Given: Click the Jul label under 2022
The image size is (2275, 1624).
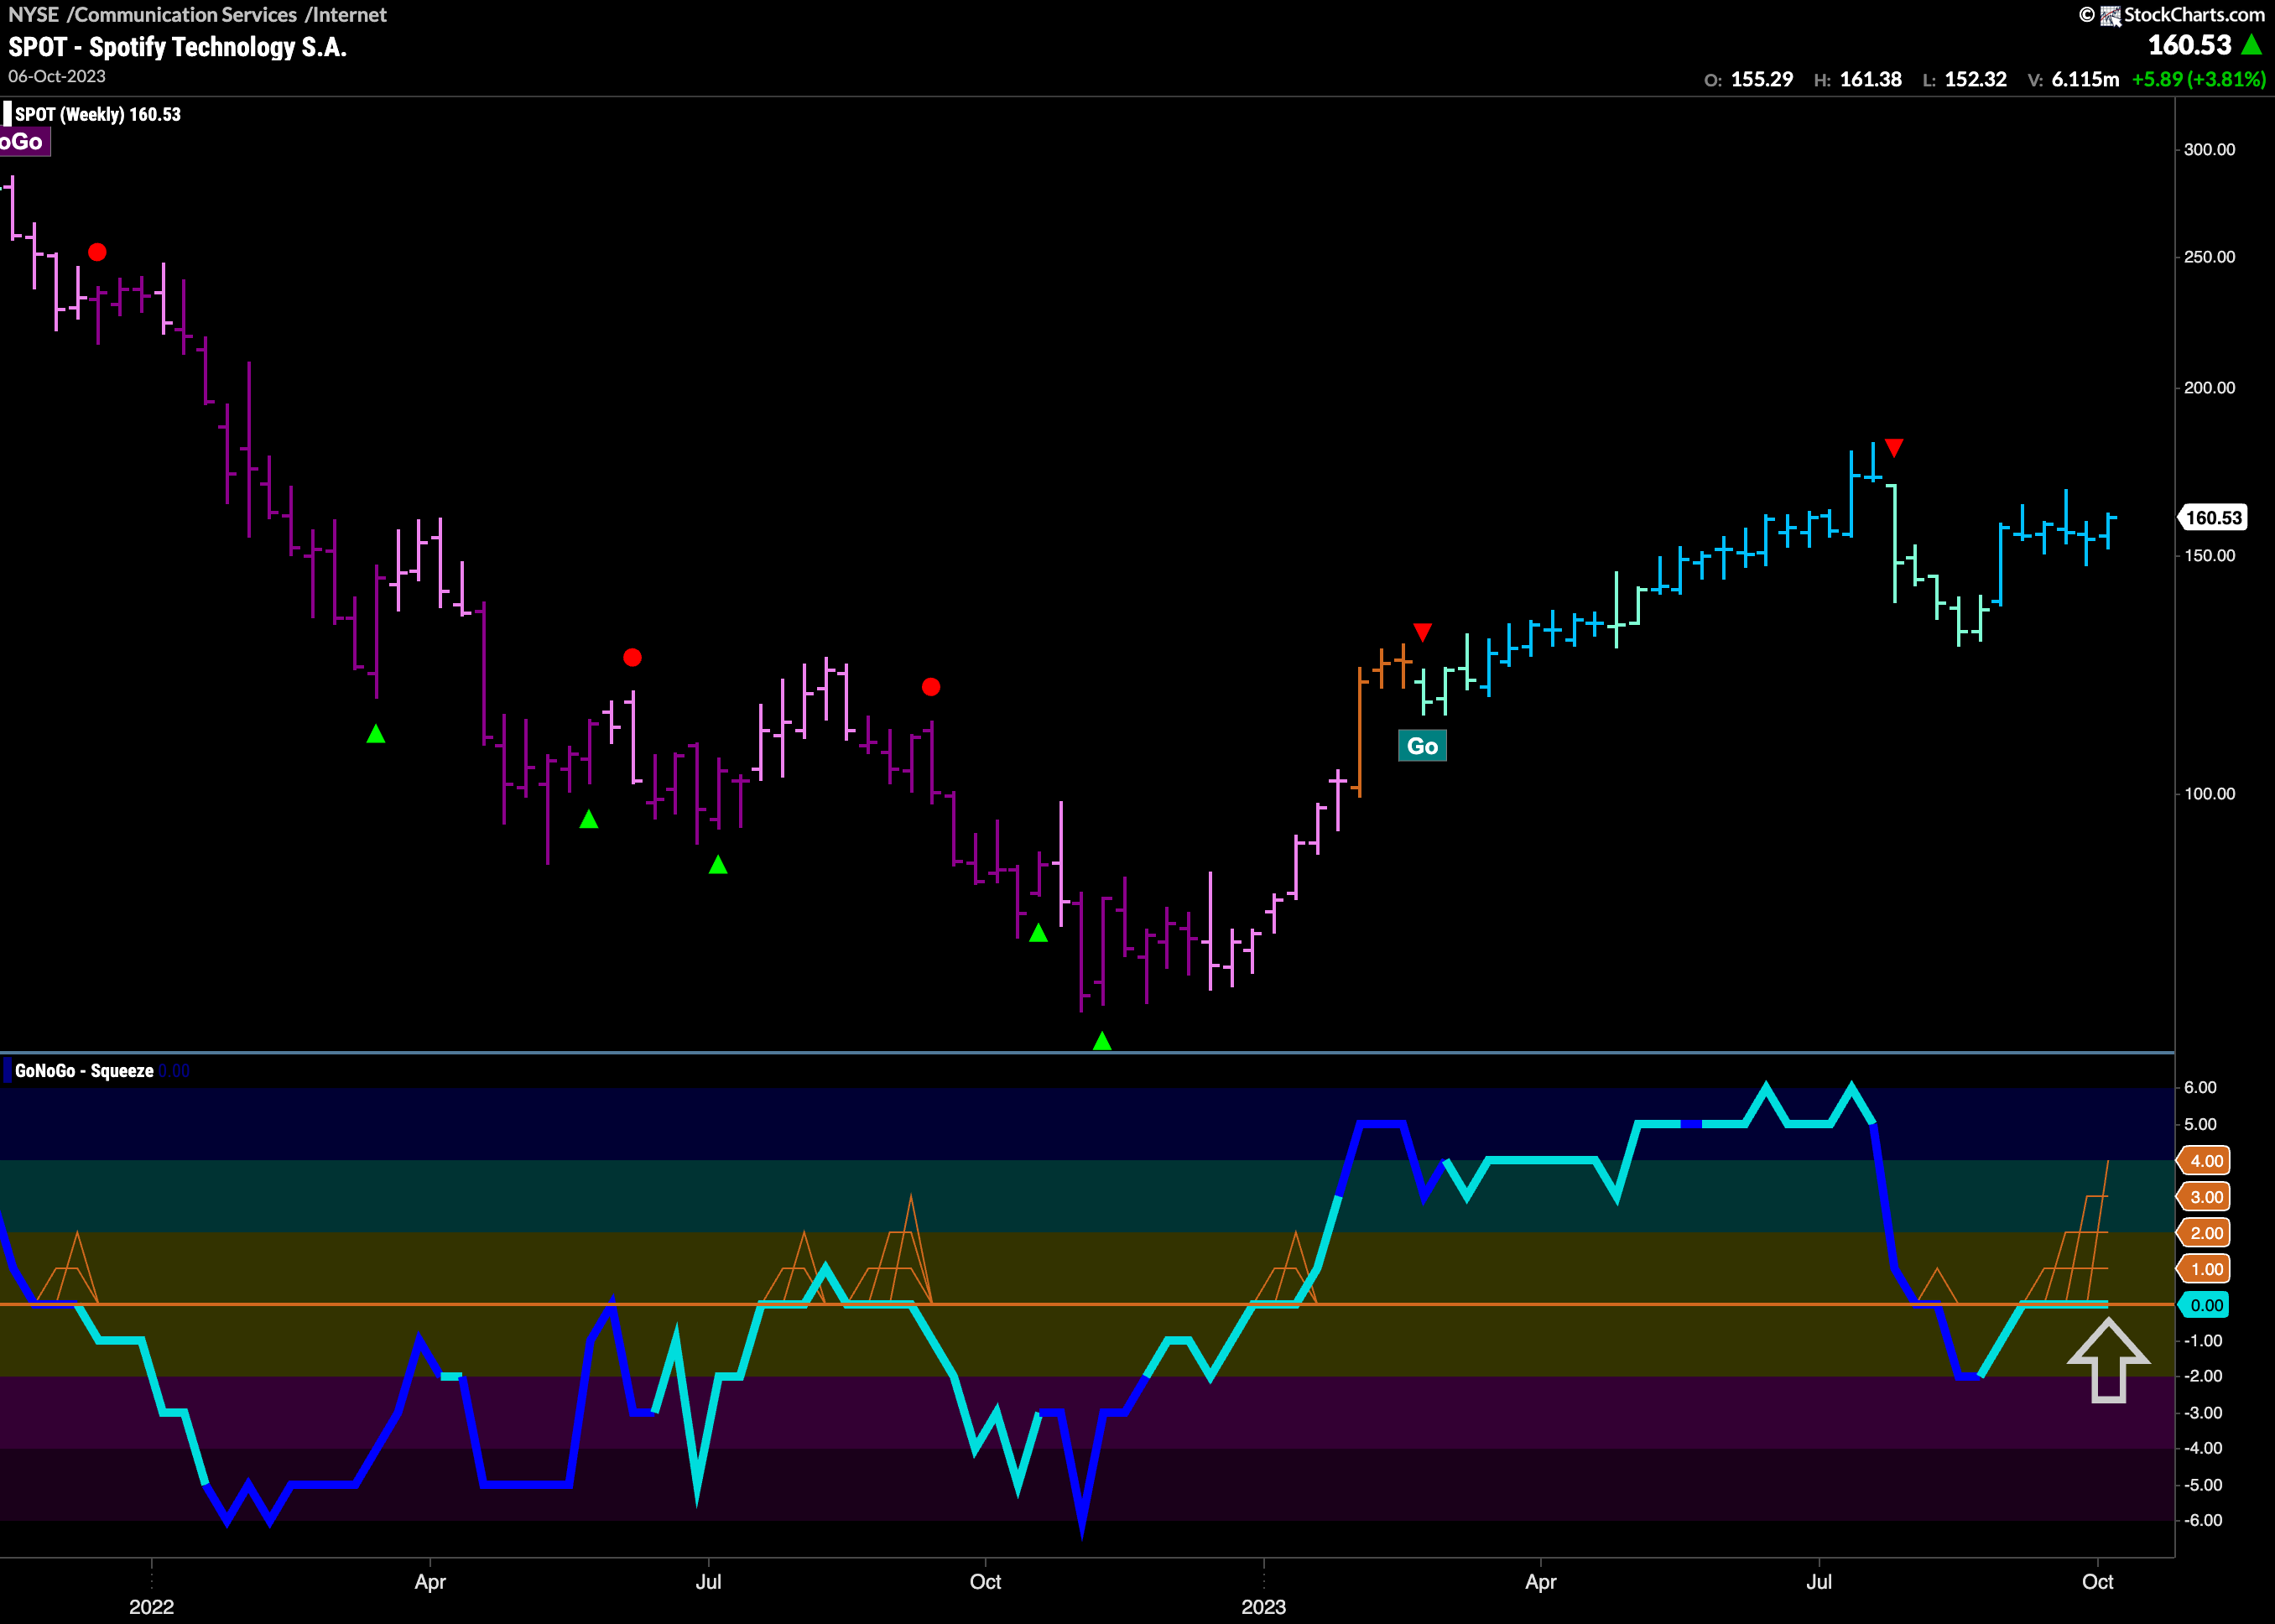Looking at the screenshot, I should [x=708, y=1582].
